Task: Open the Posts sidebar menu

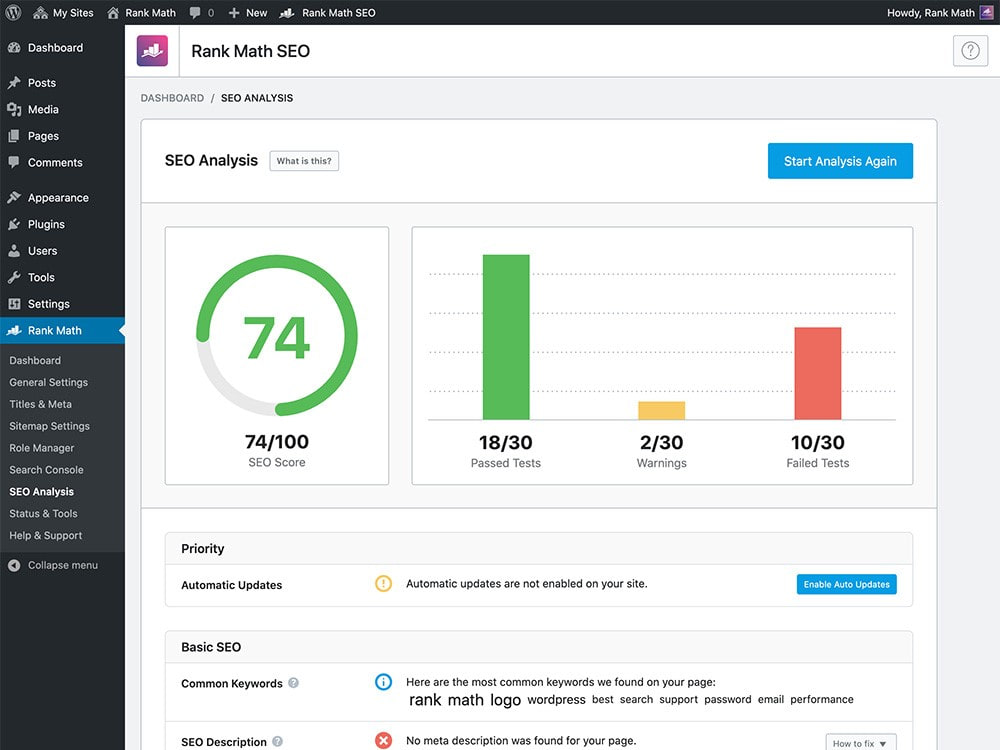Action: (x=62, y=83)
